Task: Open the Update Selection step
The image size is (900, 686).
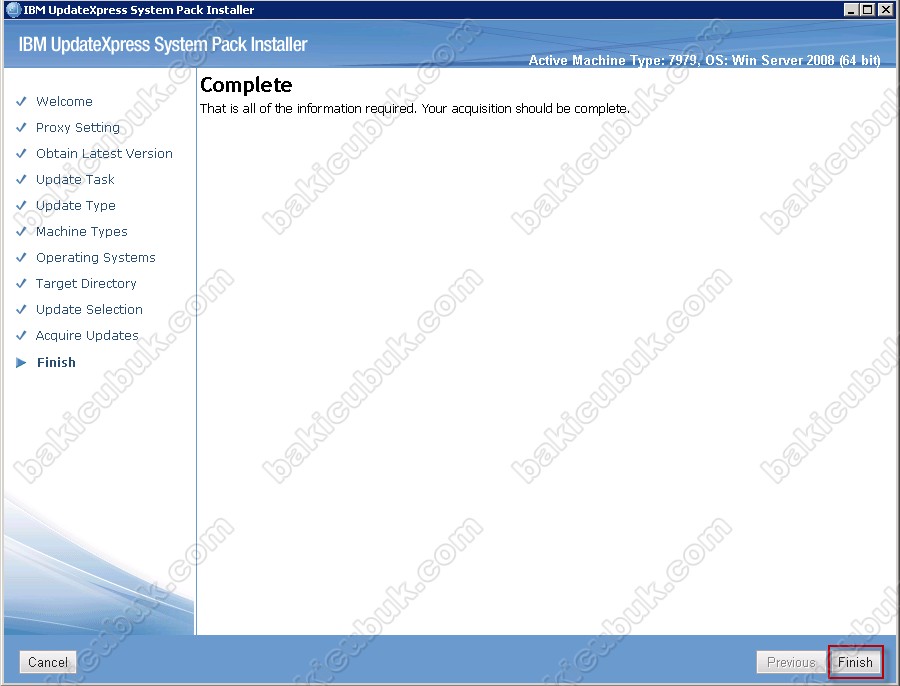Action: (89, 309)
